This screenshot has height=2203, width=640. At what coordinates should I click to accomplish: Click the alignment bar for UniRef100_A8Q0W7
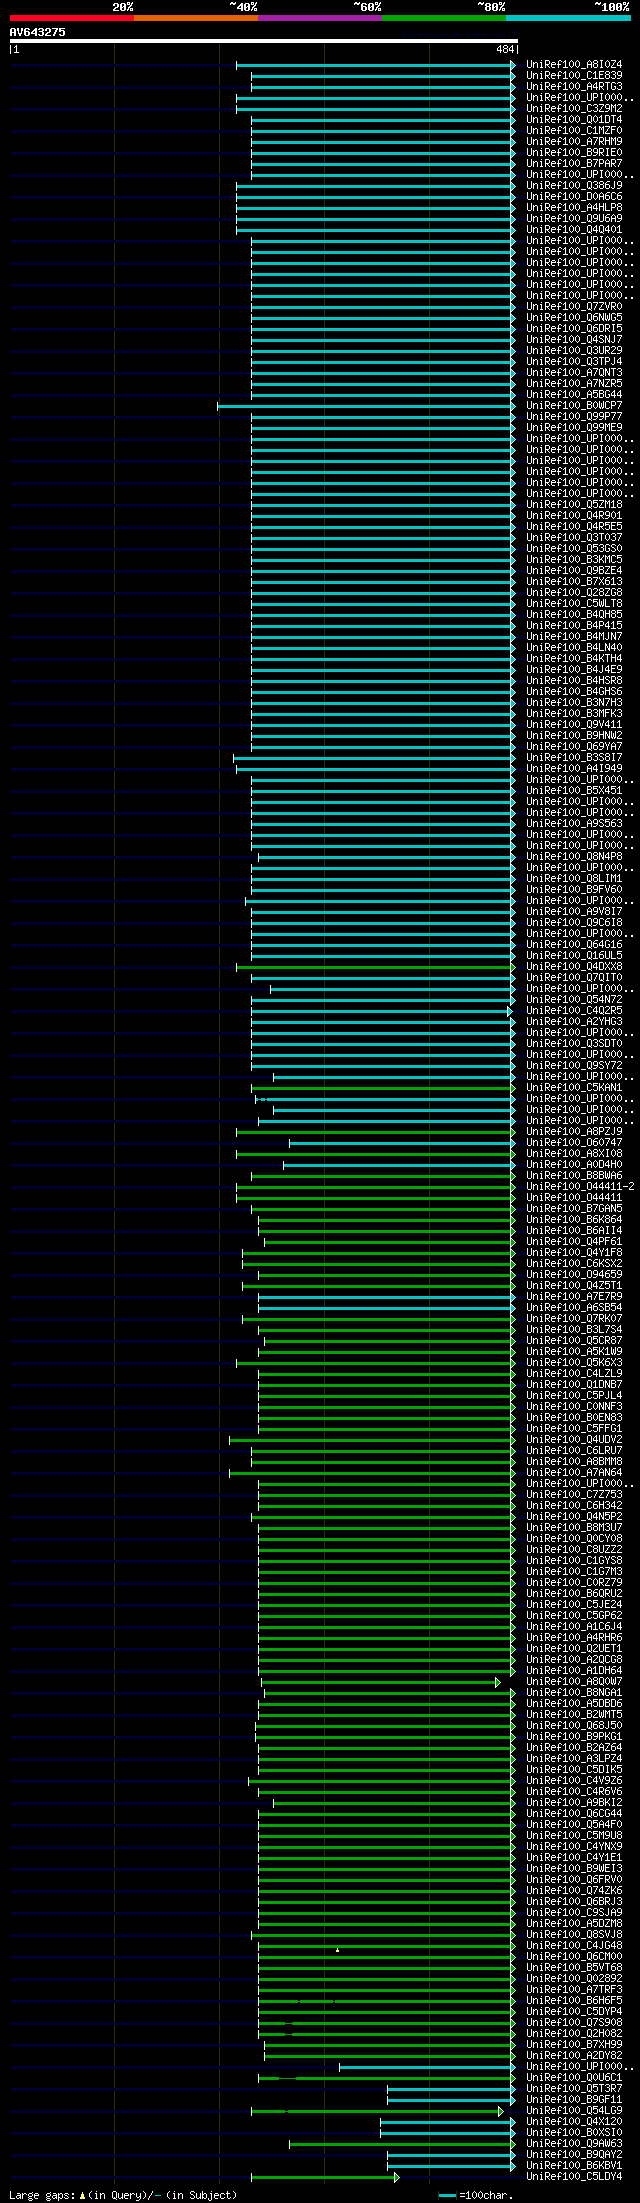[x=381, y=1682]
